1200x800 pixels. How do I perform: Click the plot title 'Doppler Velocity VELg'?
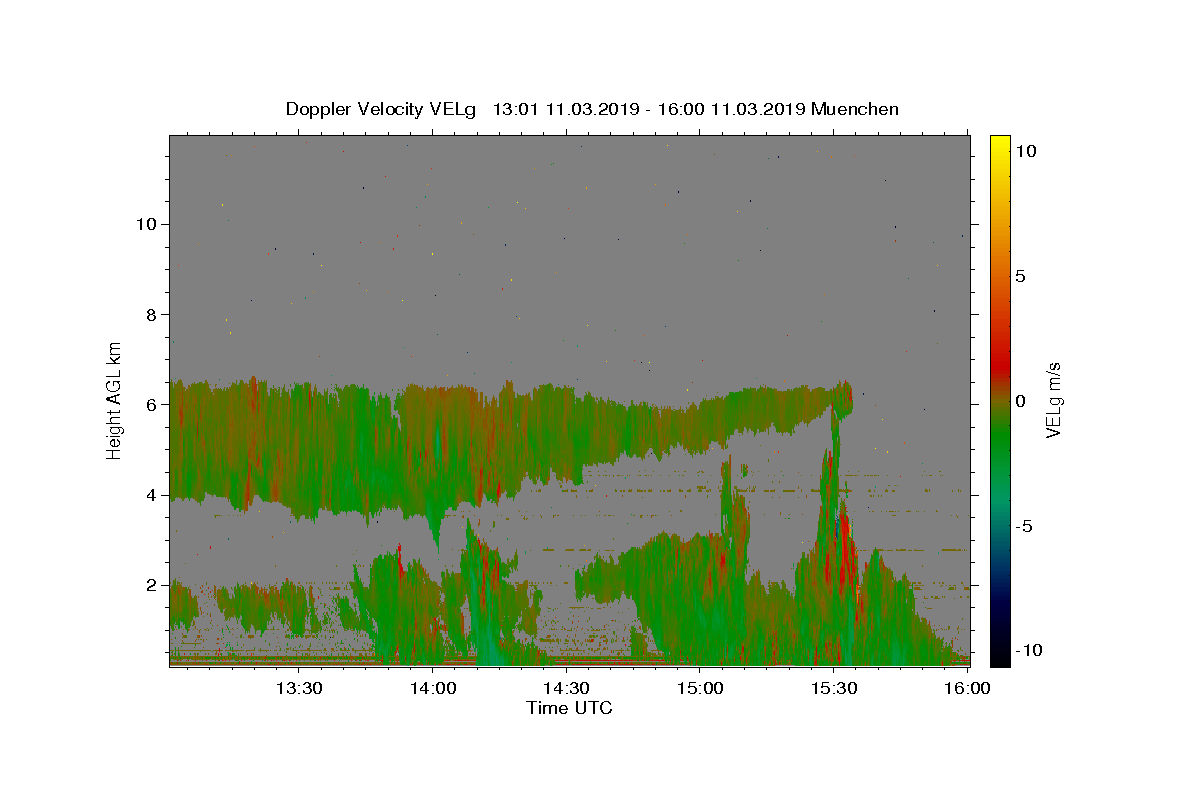(x=383, y=110)
